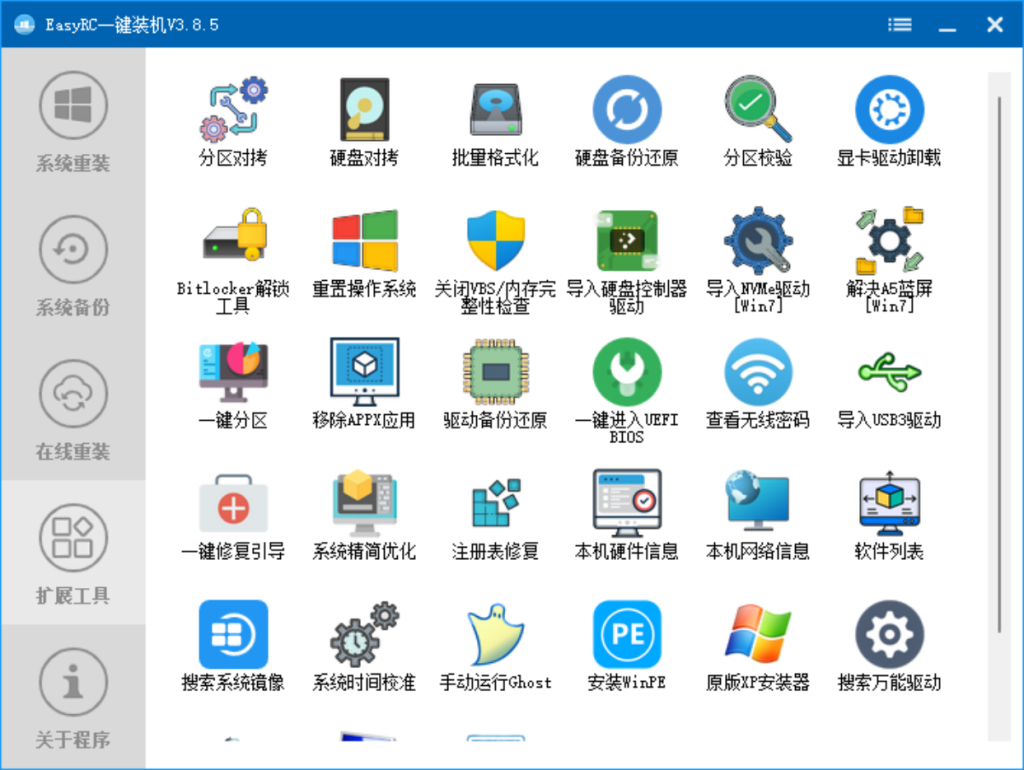Click 一键进入UEFI BIOS tool

(627, 391)
